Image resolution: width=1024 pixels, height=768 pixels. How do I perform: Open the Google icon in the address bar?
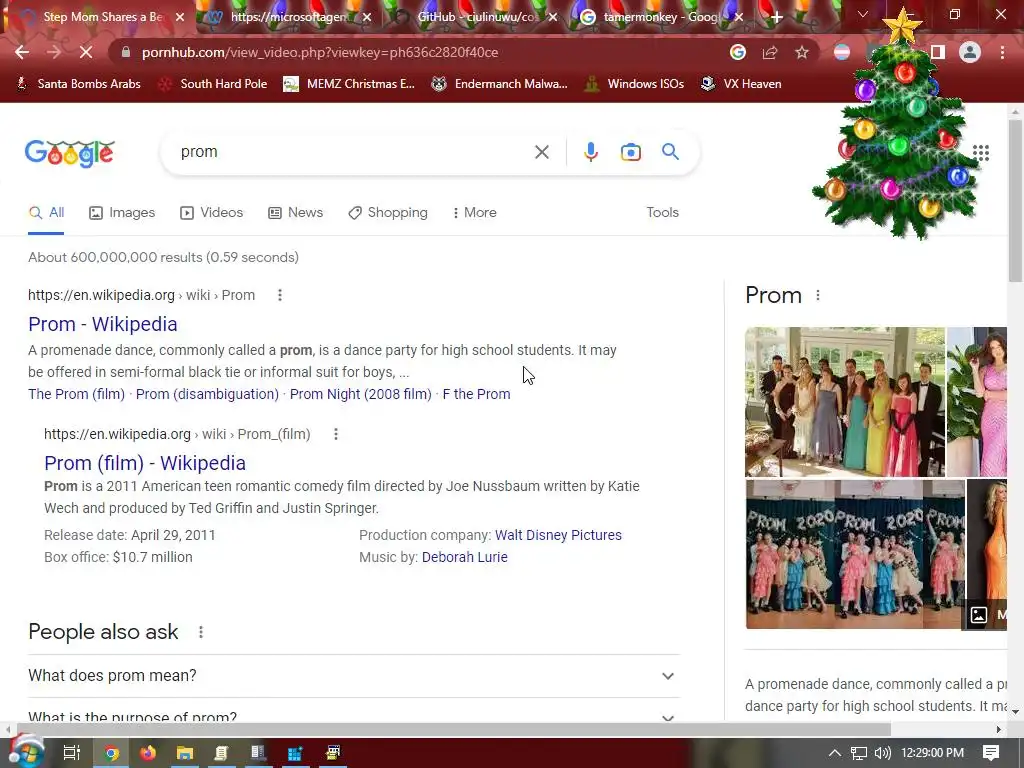pos(738,52)
